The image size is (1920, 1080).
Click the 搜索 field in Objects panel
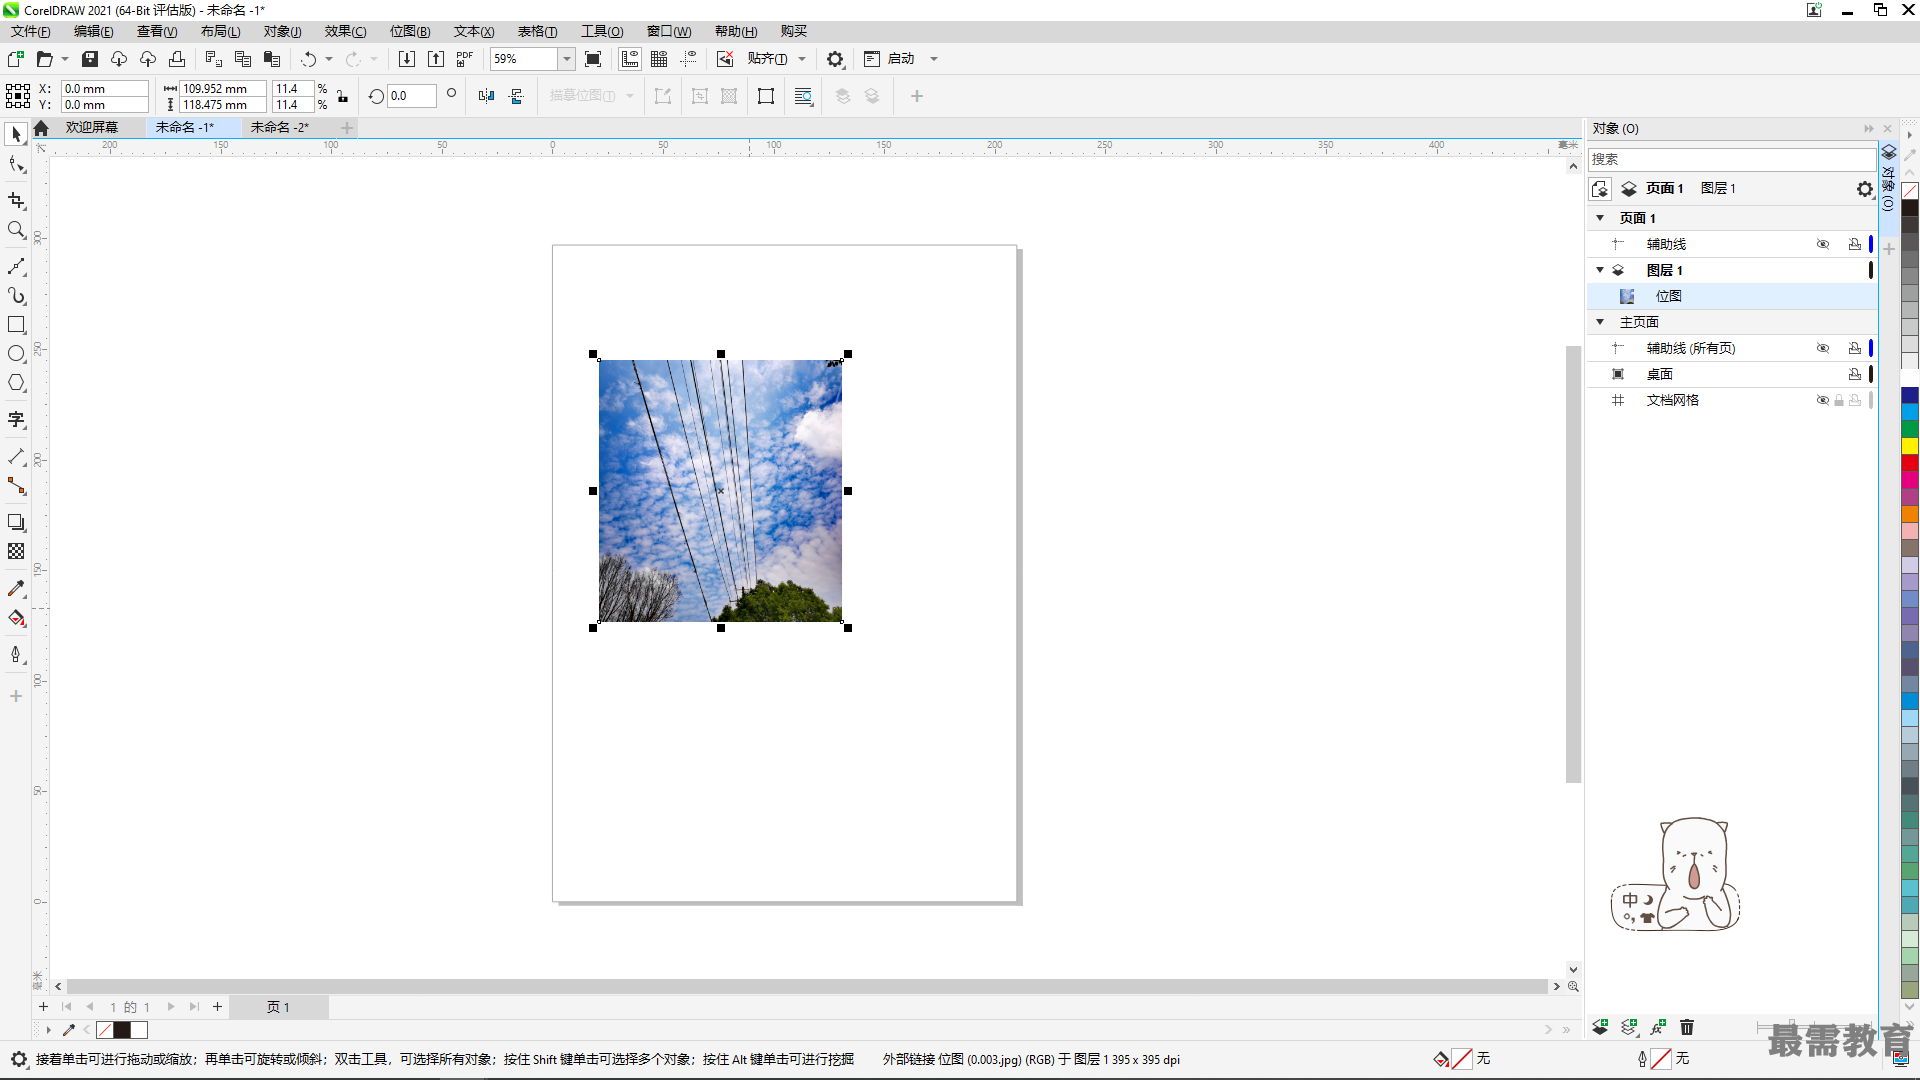[1731, 159]
